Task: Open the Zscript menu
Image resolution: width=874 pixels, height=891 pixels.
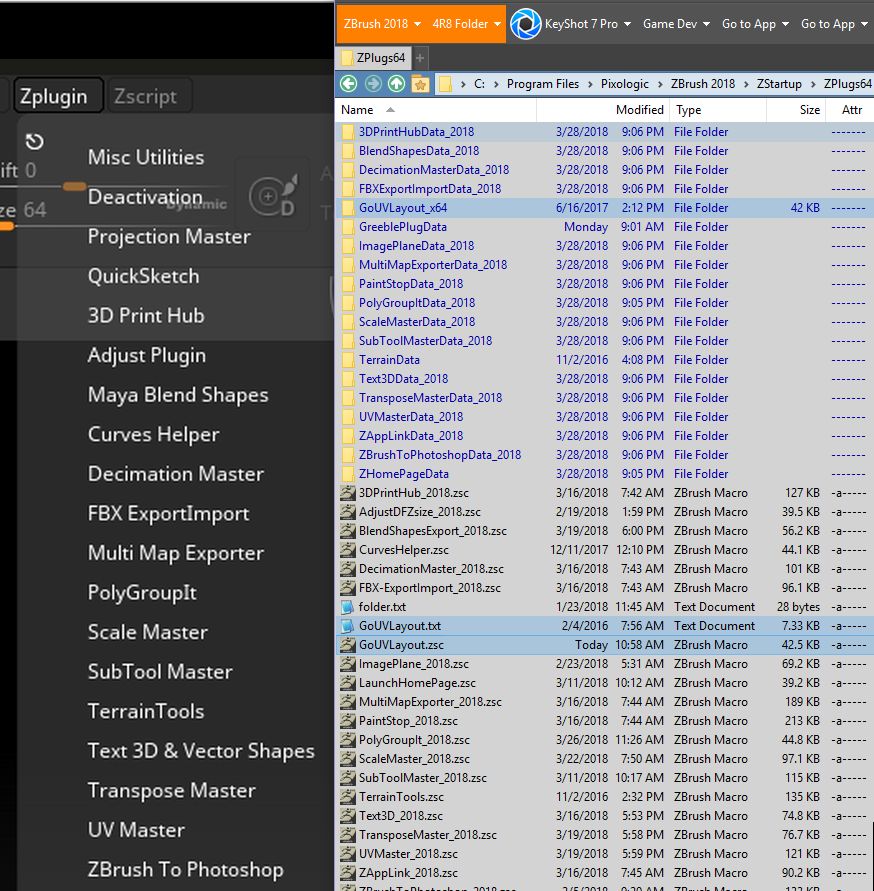Action: (146, 97)
